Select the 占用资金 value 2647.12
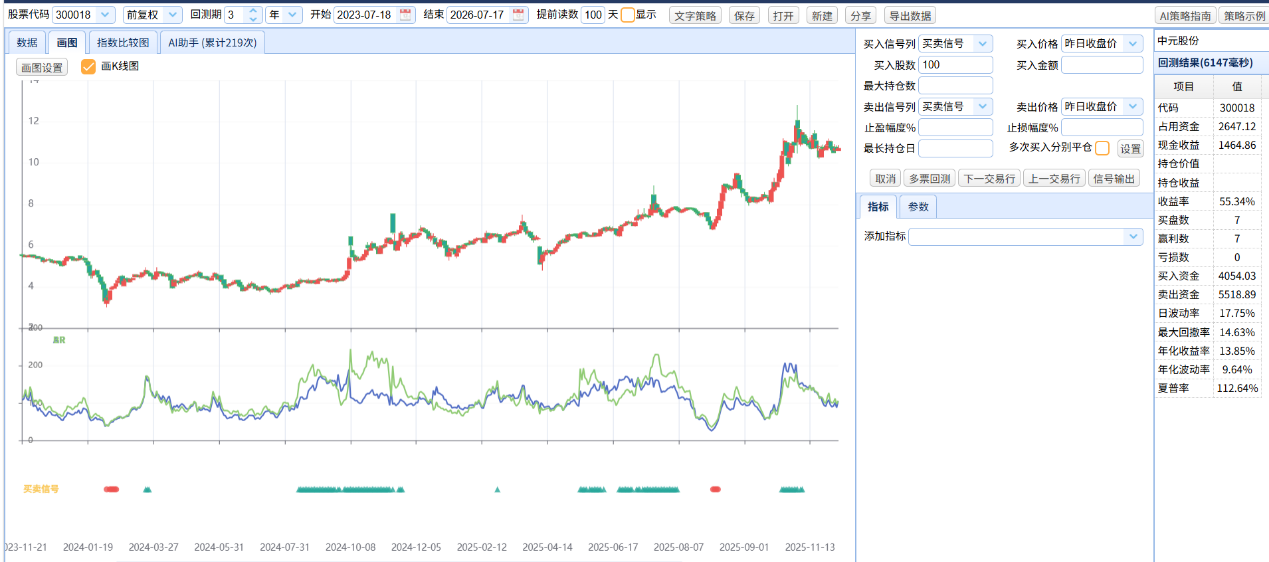The height and width of the screenshot is (562, 1269). pyautogui.click(x=1237, y=126)
